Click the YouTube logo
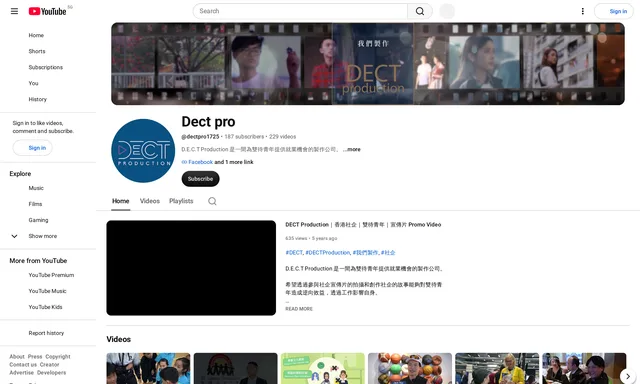This screenshot has height=384, width=640. click(47, 11)
